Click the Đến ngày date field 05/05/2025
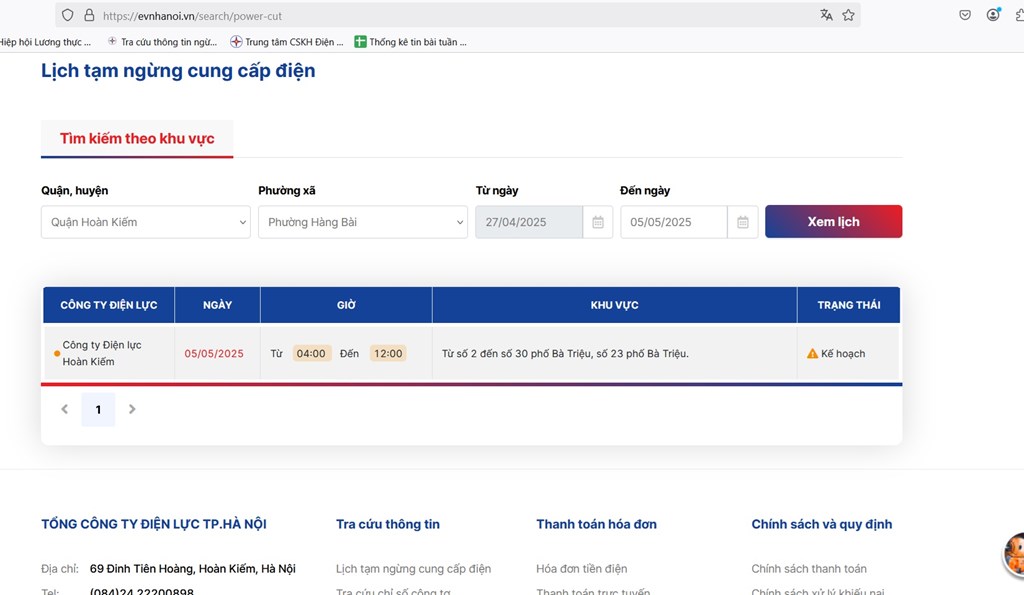The height and width of the screenshot is (595, 1024). (673, 222)
